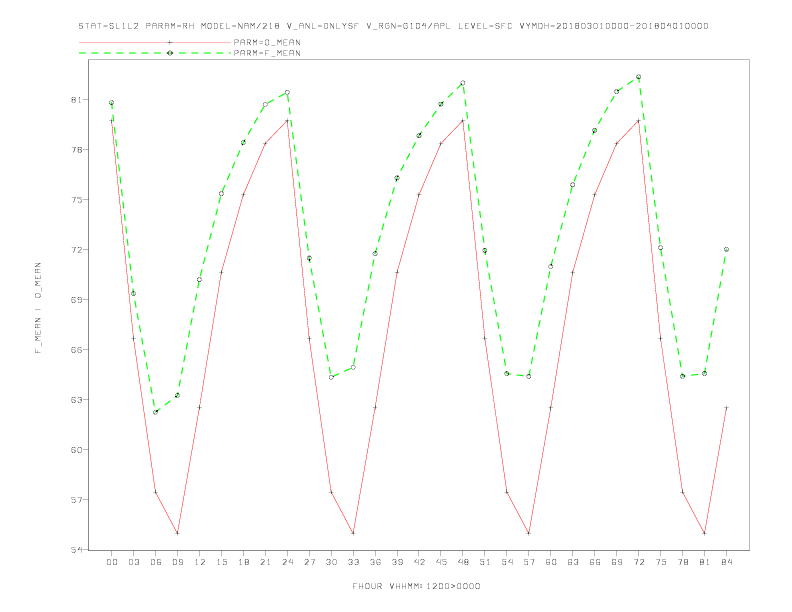The width and height of the screenshot is (792, 612).
Task: Click x-axis forecast hour label 51
Action: [x=485, y=562]
